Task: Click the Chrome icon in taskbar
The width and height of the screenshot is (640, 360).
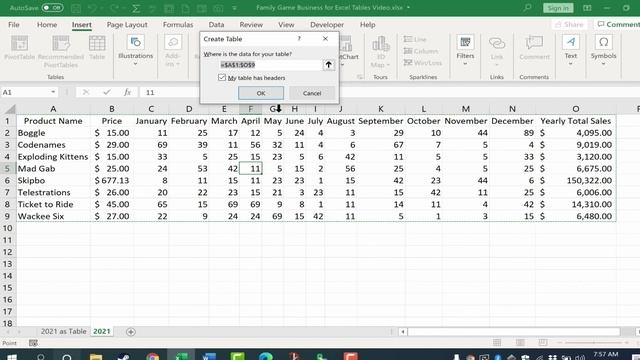Action: (153, 356)
